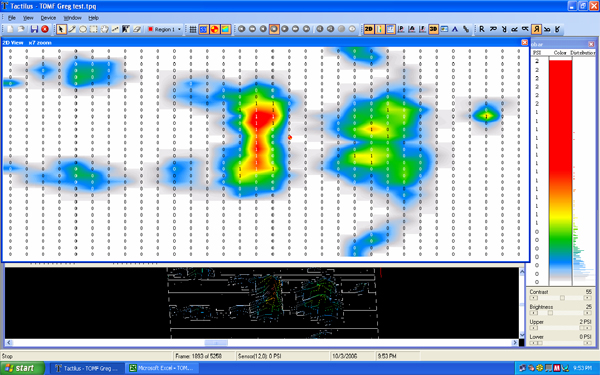Select the ellipse region tool
Viewport: 600px width, 375px height.
[83, 29]
